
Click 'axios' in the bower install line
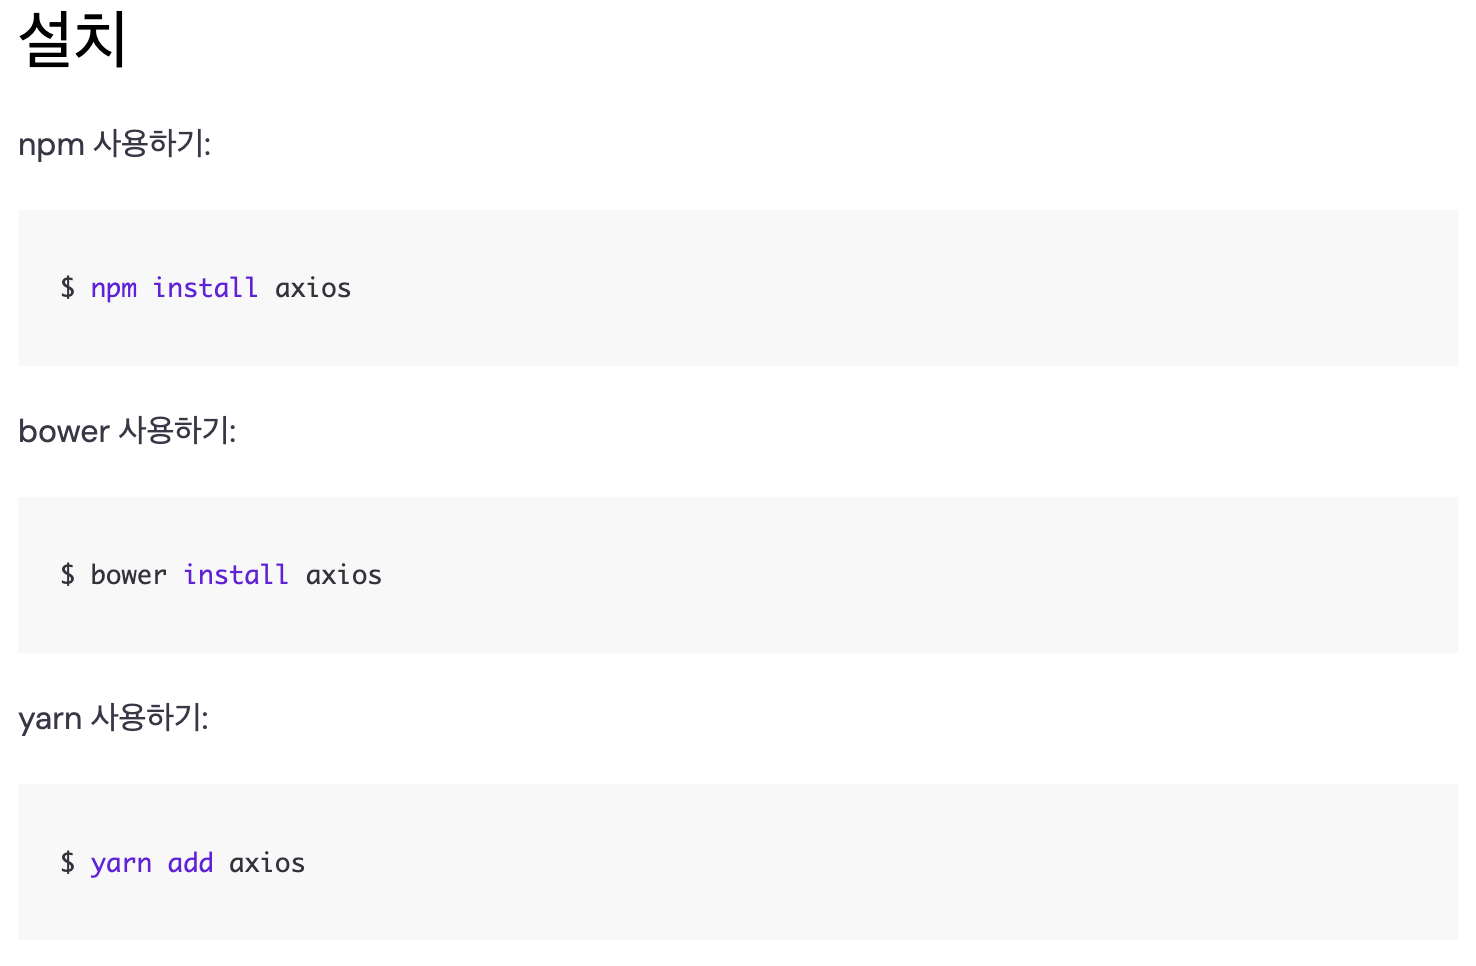tap(344, 575)
